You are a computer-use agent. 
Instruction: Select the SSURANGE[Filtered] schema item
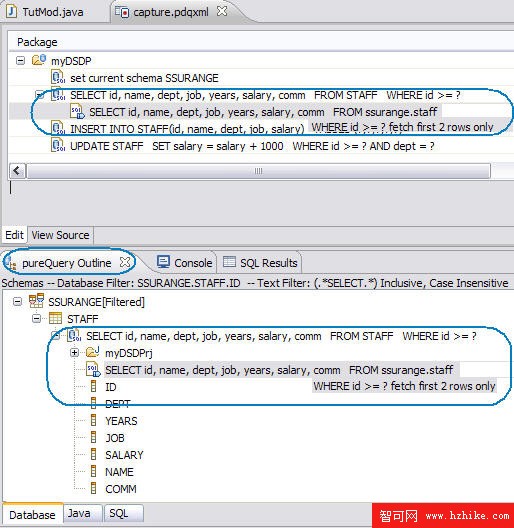tap(96, 302)
